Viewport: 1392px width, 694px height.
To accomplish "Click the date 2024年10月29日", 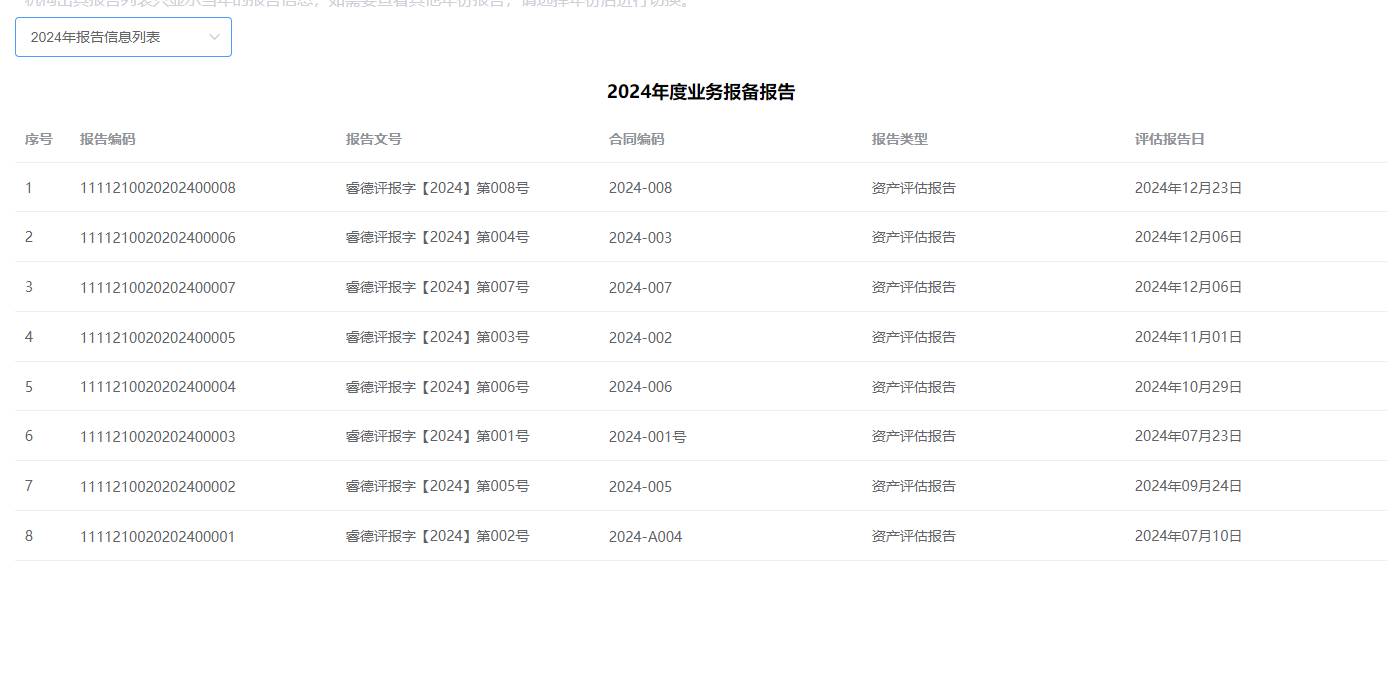I will (x=1188, y=387).
